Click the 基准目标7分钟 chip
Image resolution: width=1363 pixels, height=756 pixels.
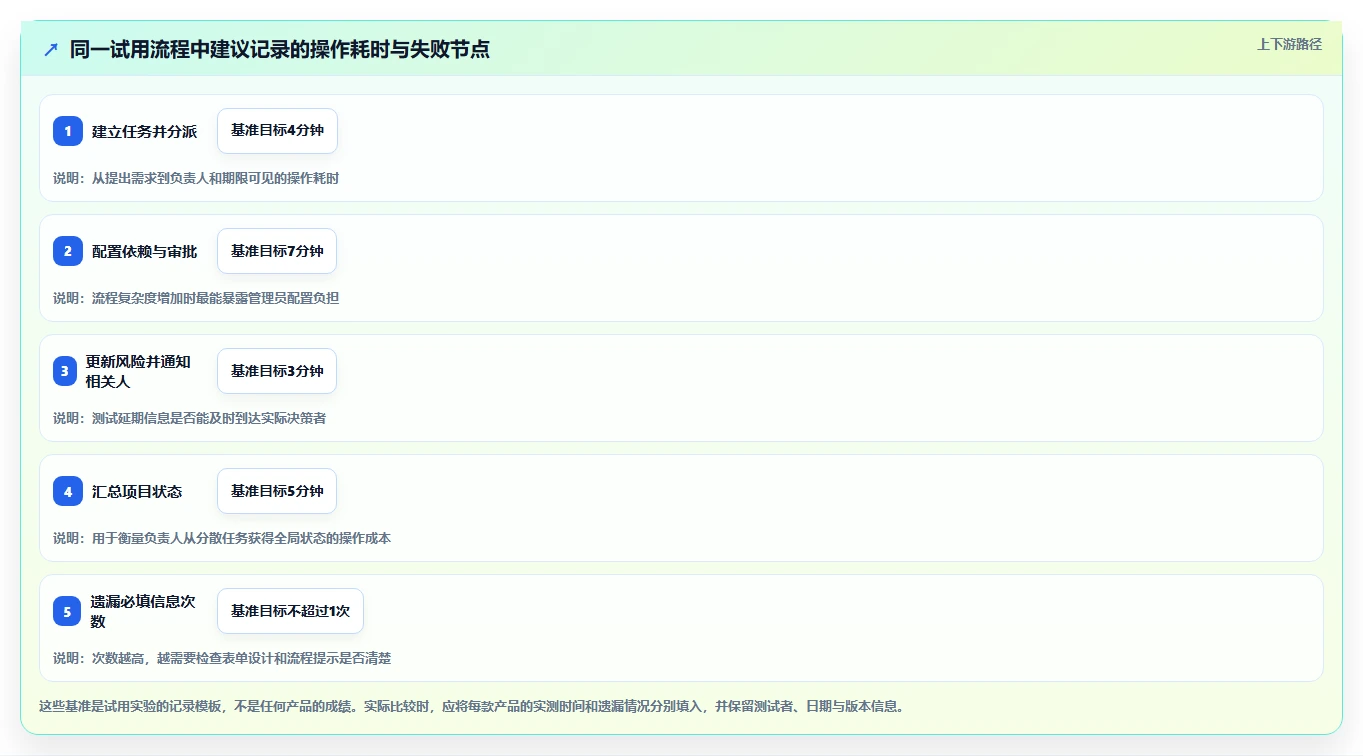pyautogui.click(x=277, y=251)
